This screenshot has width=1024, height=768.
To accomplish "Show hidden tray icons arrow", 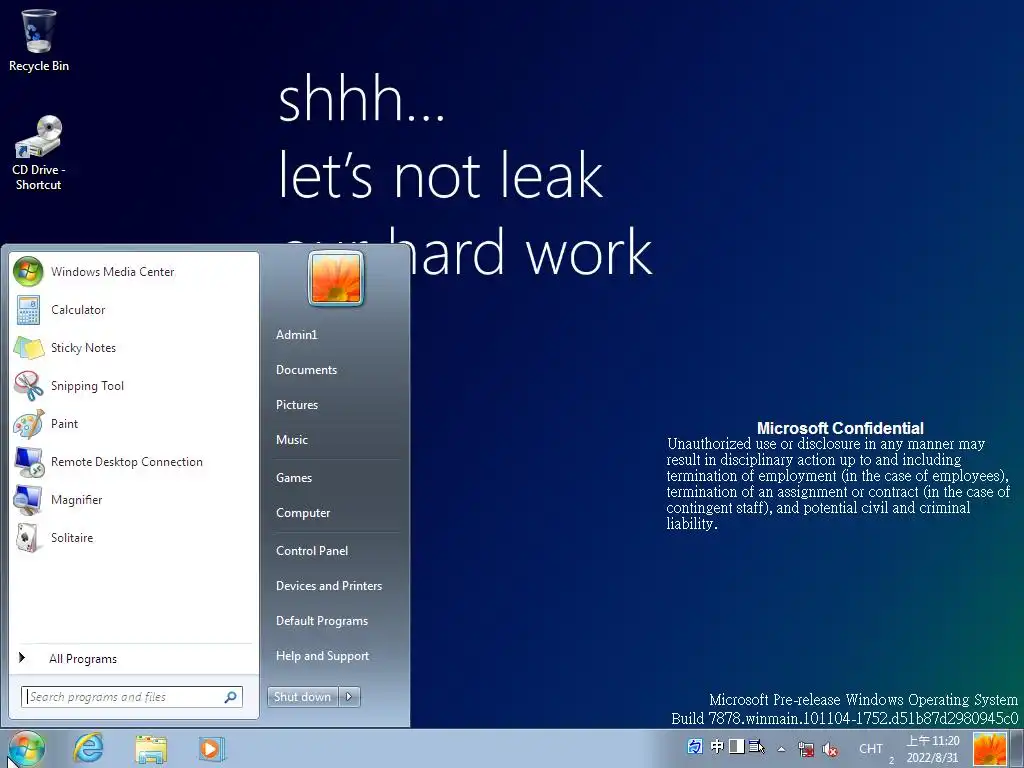I will pyautogui.click(x=781, y=749).
